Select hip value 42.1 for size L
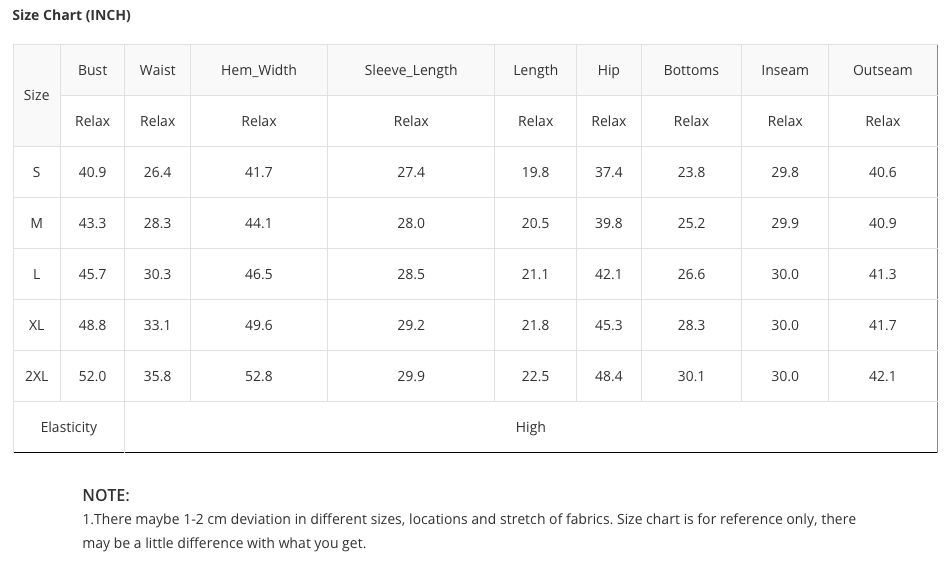The image size is (952, 567). point(608,274)
